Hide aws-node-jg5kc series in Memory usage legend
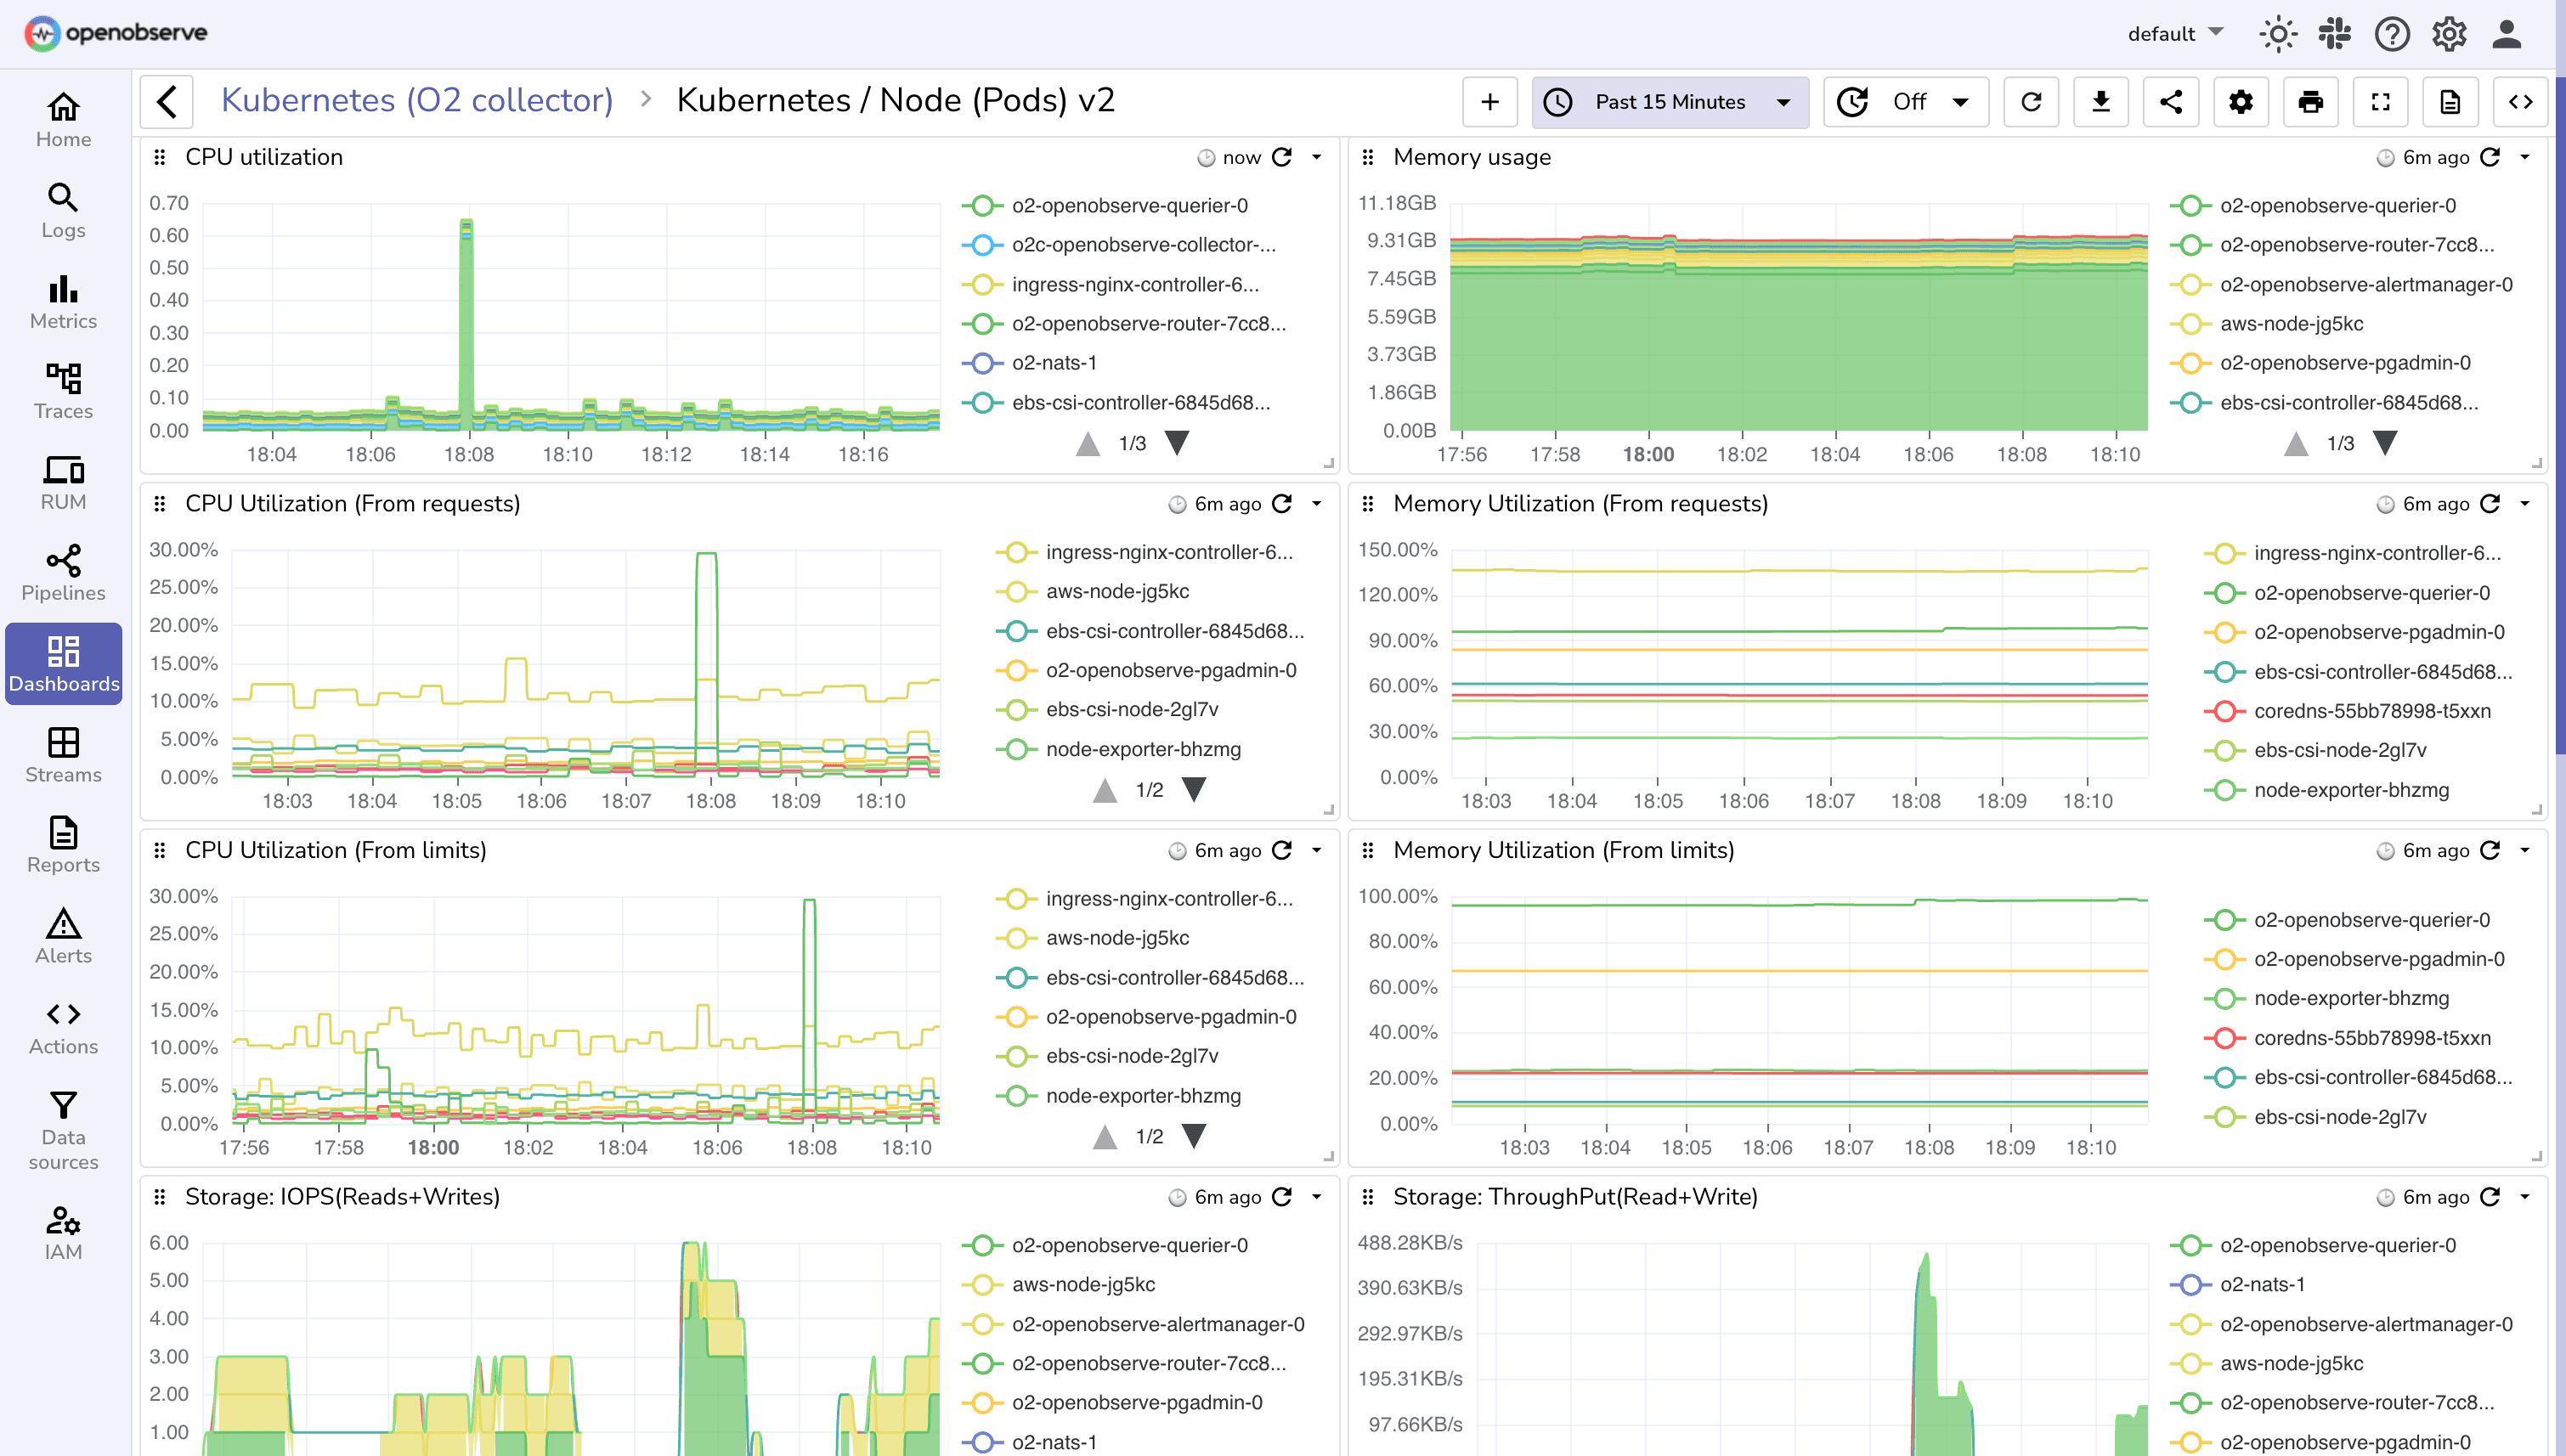This screenshot has width=2566, height=1456. coord(2292,324)
